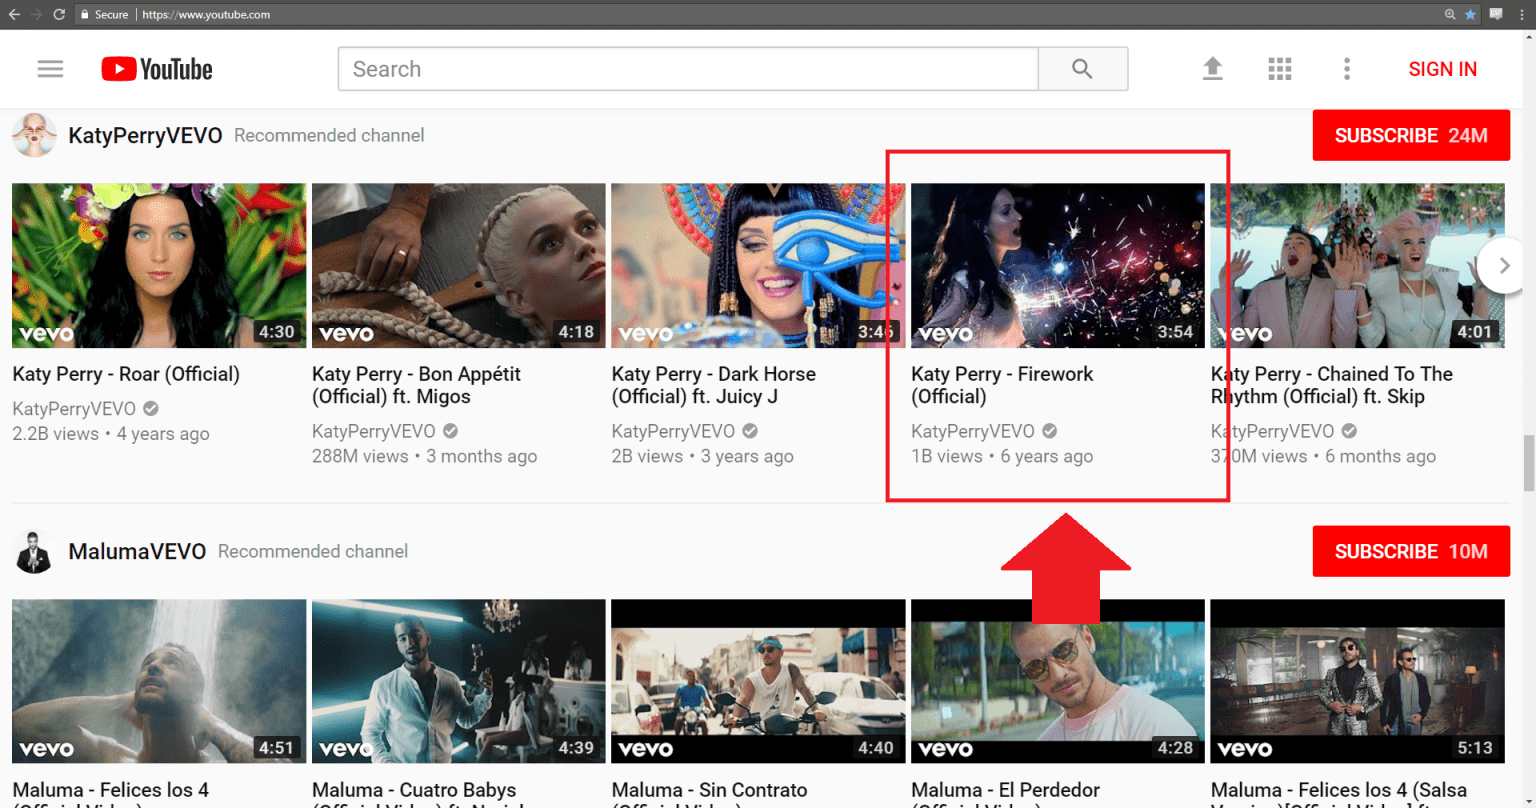Viewport: 1536px width, 808px height.
Task: Reload the page with refresh icon
Action: 59,14
